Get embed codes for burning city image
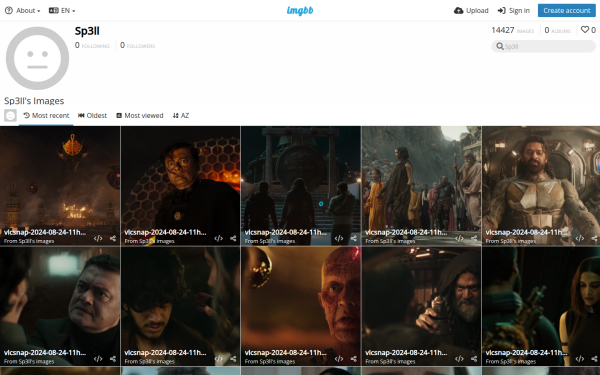The image size is (600, 375). pyautogui.click(x=98, y=238)
